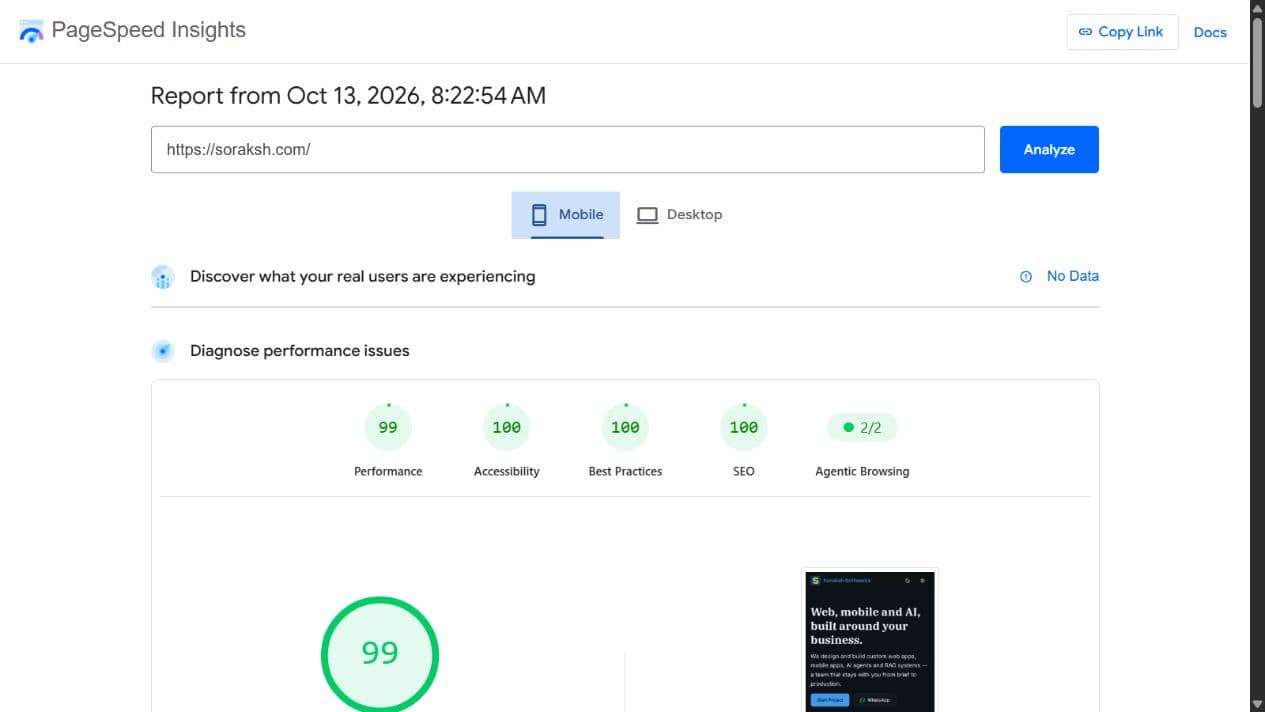Click the 'Performance' label text

coord(388,471)
